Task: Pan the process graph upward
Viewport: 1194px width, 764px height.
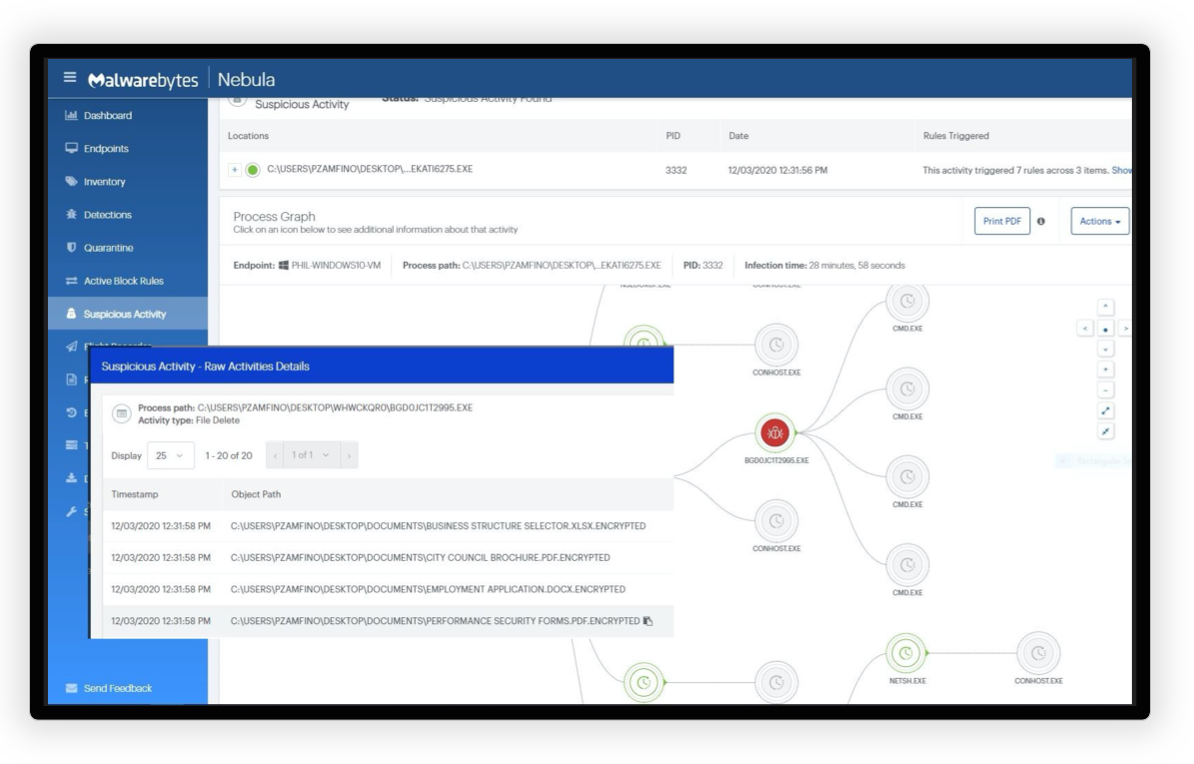Action: [x=1105, y=307]
